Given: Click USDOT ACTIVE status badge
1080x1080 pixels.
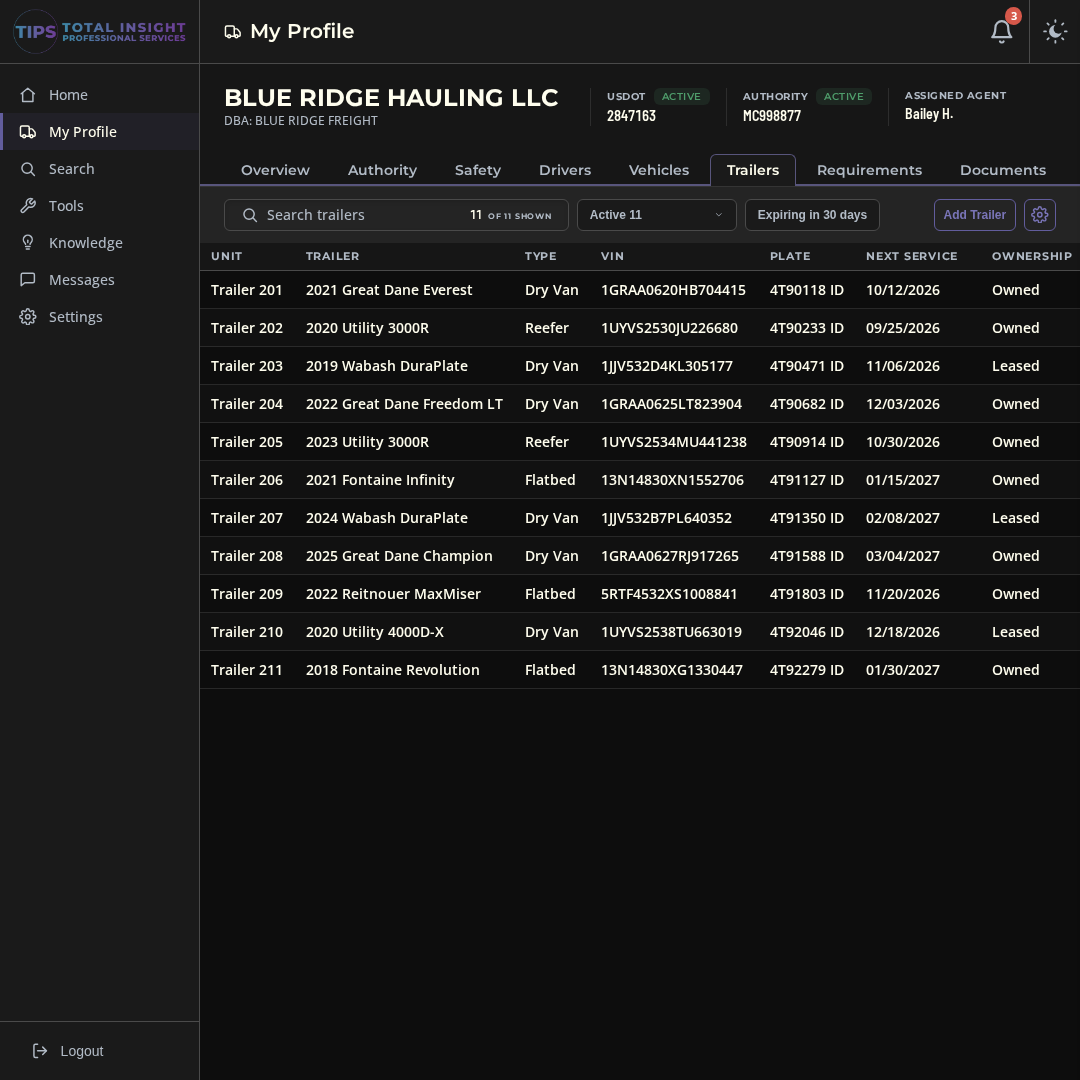Looking at the screenshot, I should tap(681, 96).
